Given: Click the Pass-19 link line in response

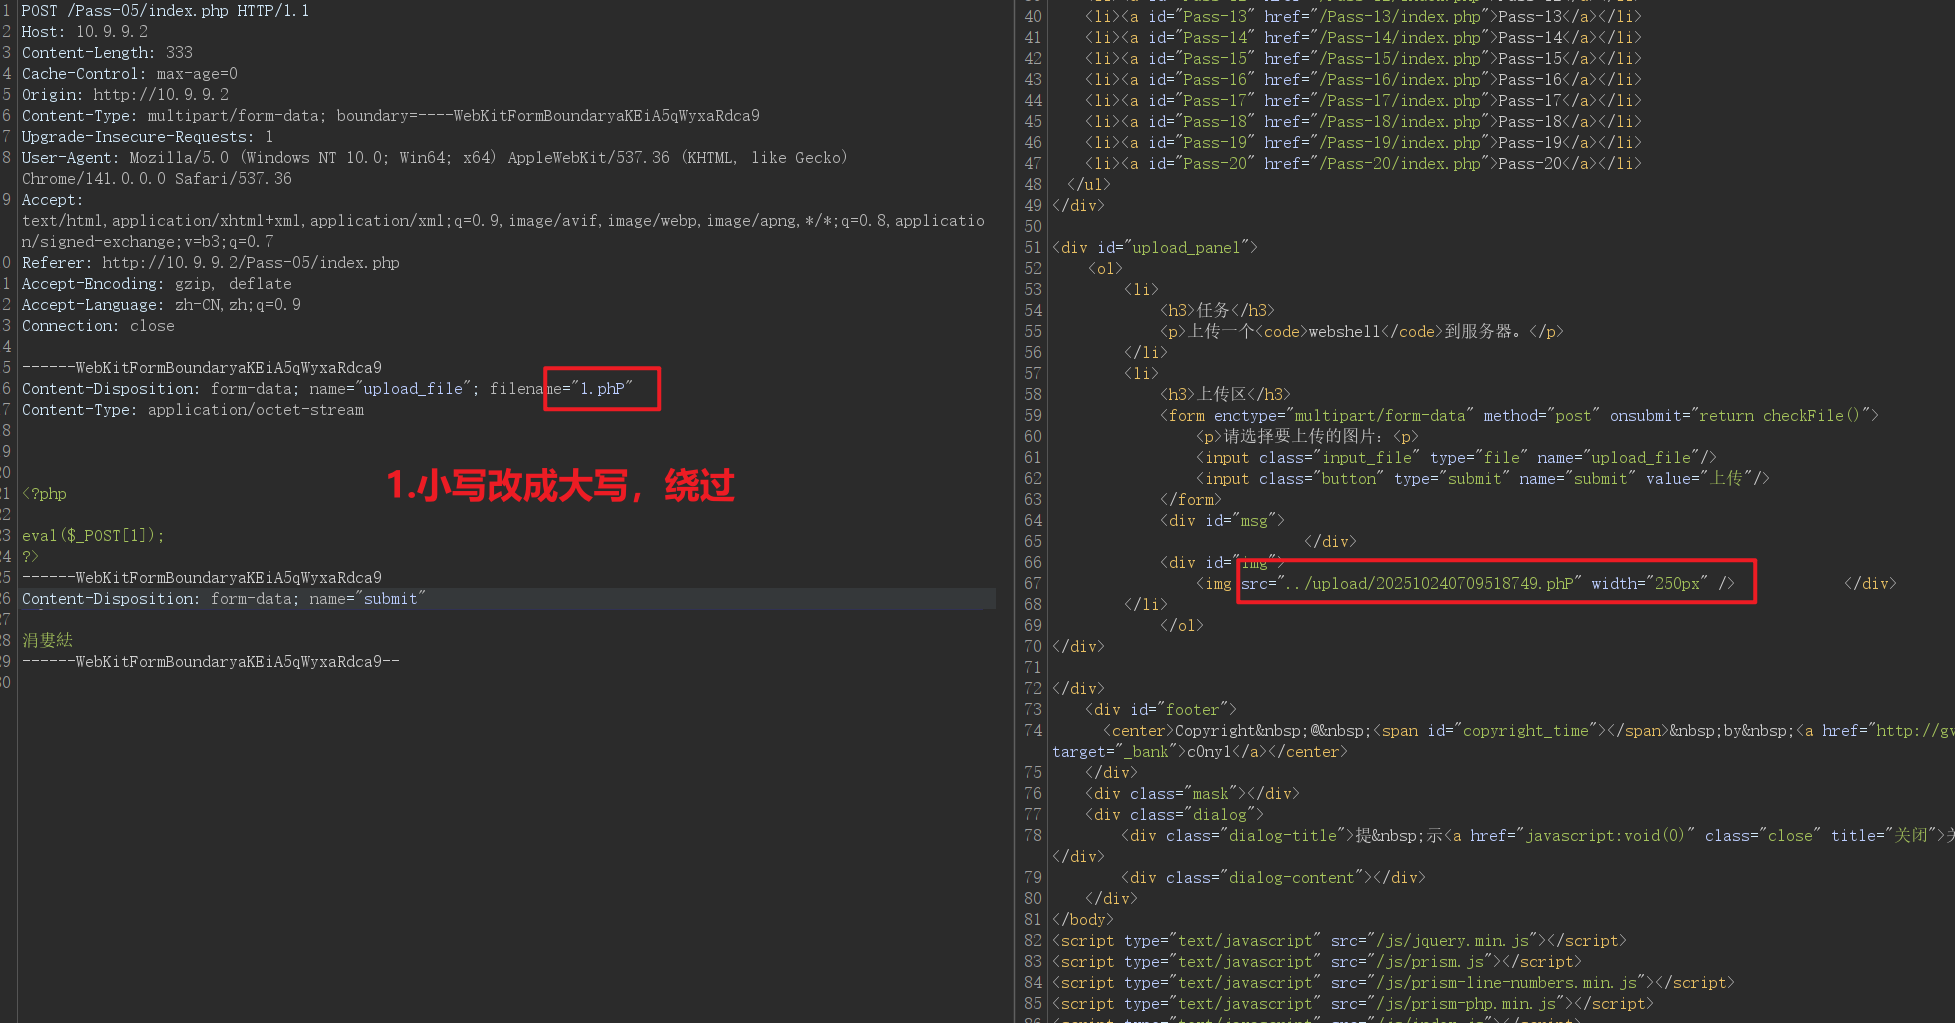Looking at the screenshot, I should pyautogui.click(x=1364, y=143).
